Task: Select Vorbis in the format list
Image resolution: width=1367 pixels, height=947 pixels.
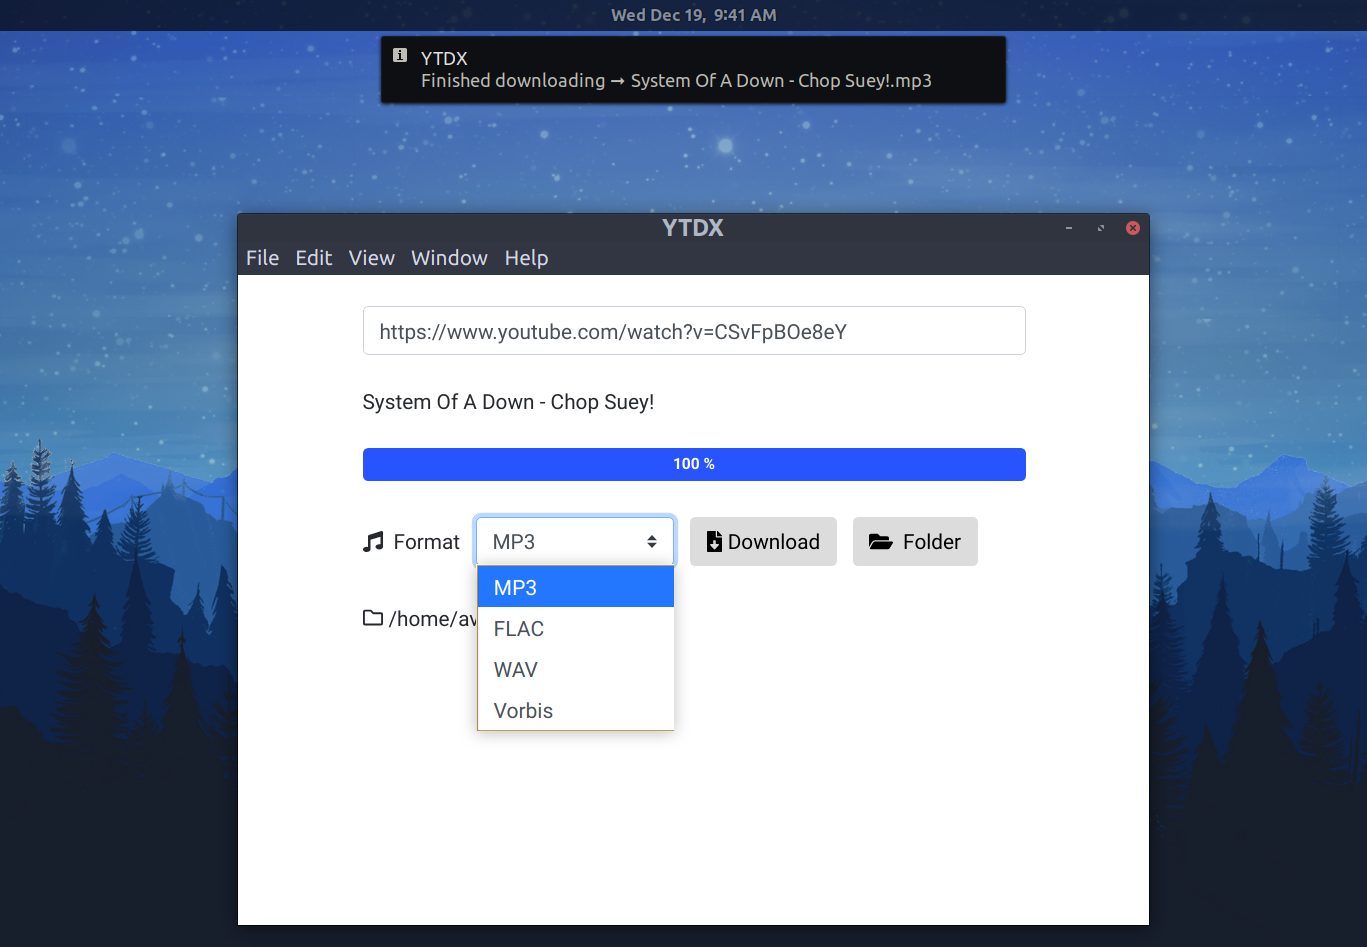Action: pyautogui.click(x=575, y=710)
